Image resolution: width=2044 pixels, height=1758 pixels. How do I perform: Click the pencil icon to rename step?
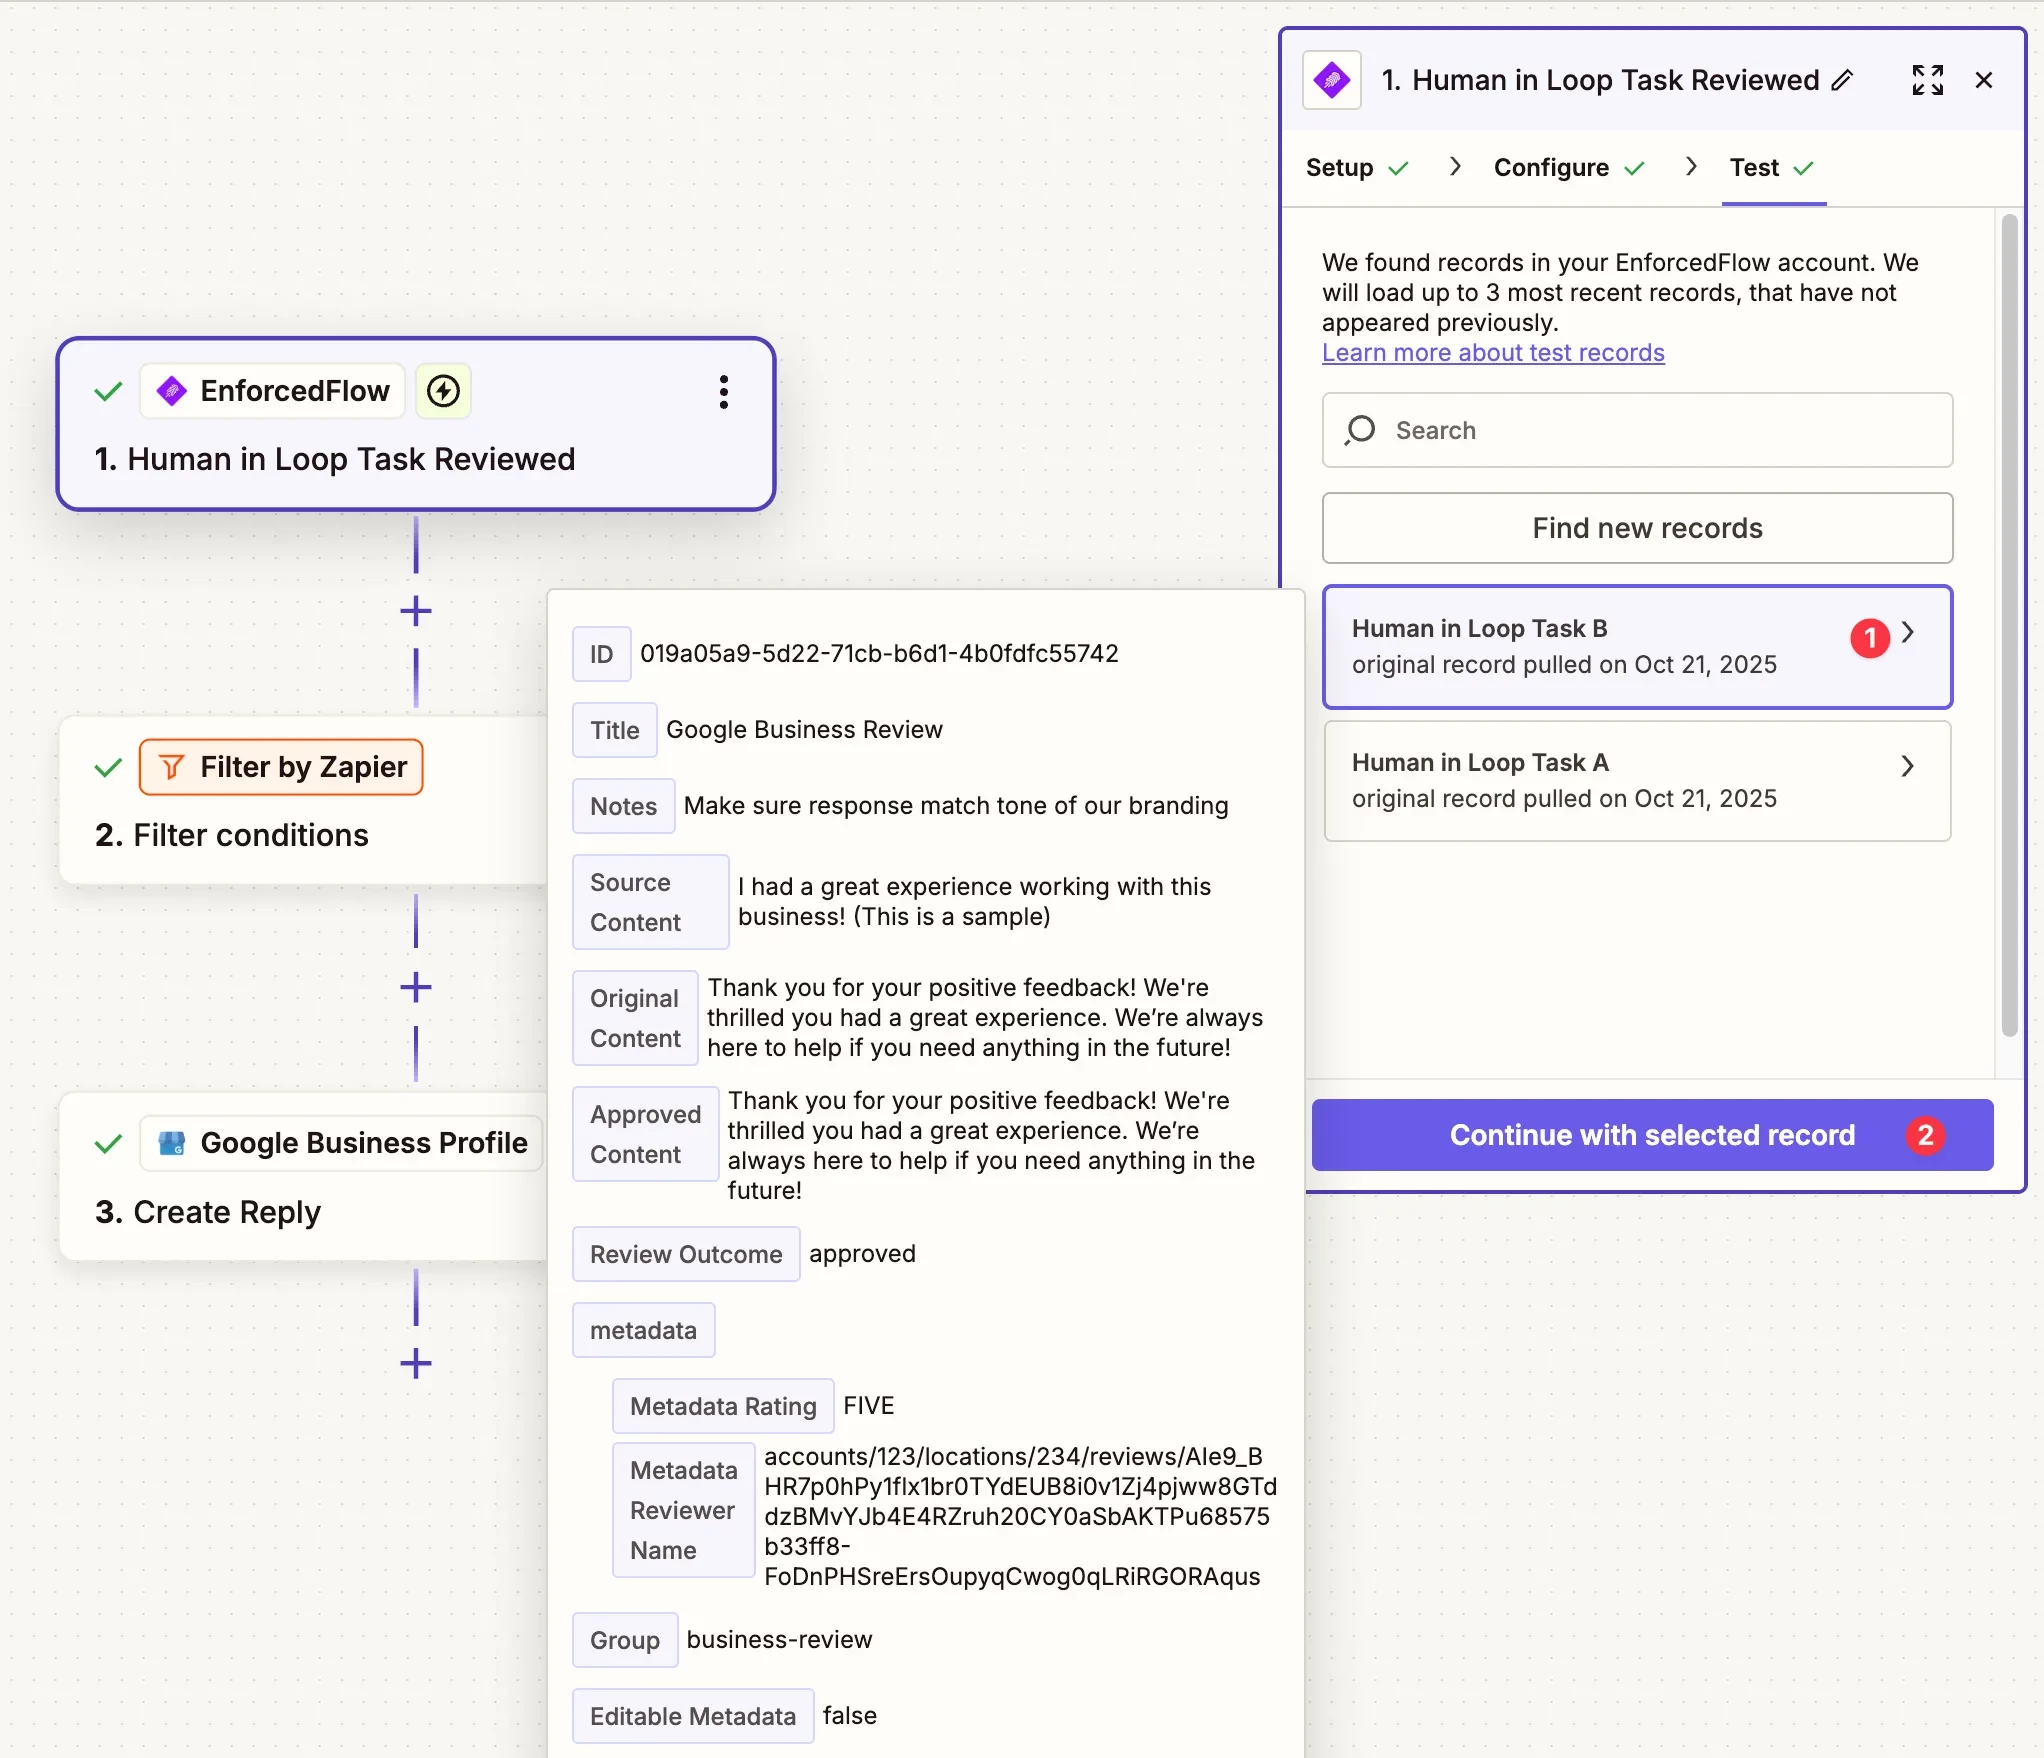coord(1842,80)
